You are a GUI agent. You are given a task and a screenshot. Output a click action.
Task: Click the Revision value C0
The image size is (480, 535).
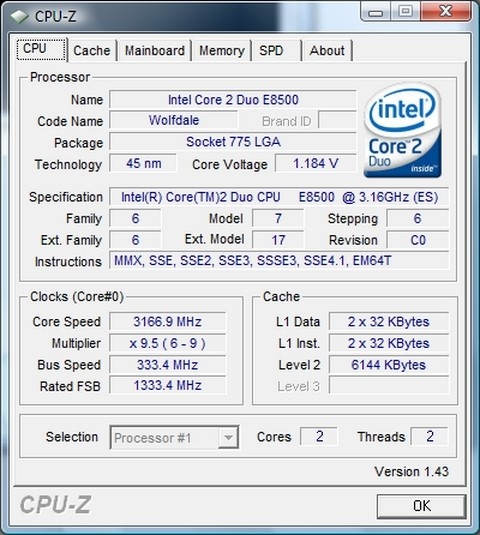418,240
